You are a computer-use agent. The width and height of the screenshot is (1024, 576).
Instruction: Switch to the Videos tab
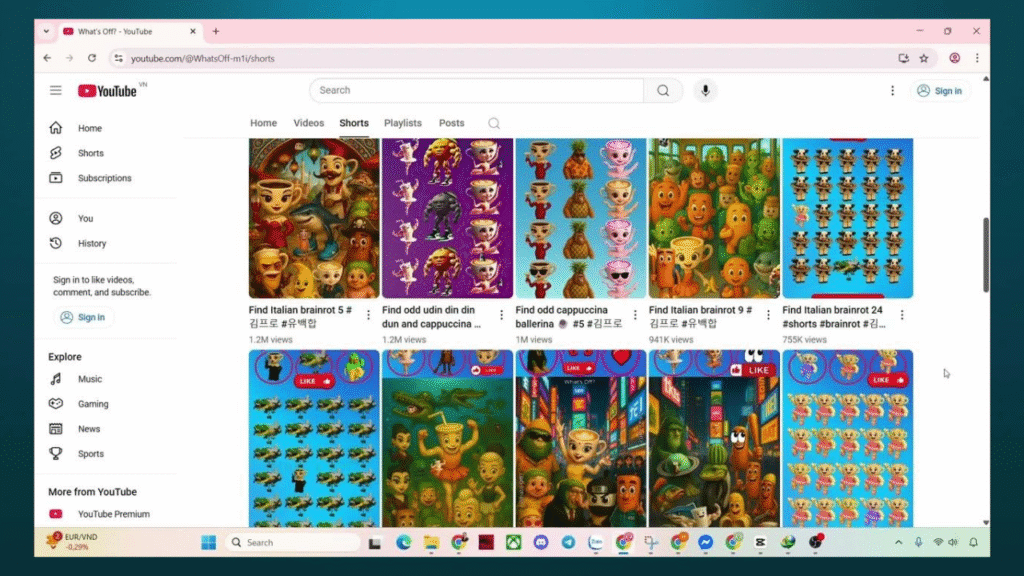point(308,123)
